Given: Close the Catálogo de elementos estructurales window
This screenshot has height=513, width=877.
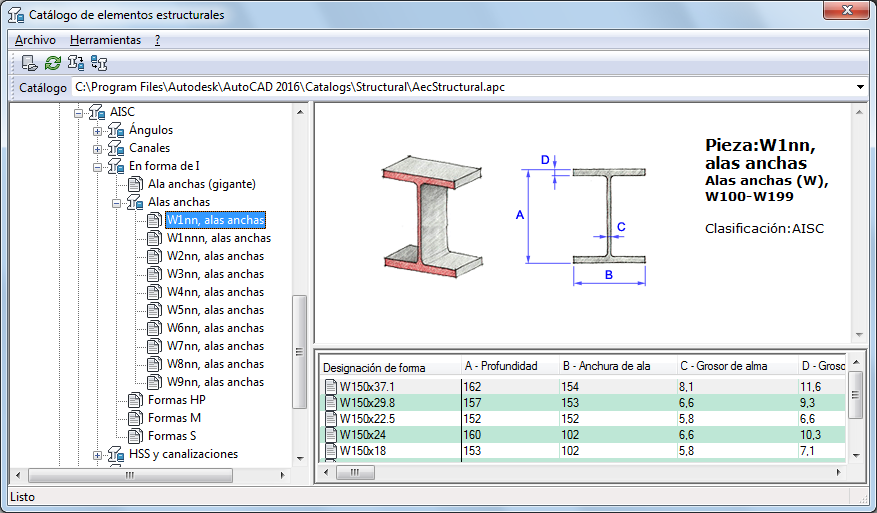Looking at the screenshot, I should tap(847, 10).
